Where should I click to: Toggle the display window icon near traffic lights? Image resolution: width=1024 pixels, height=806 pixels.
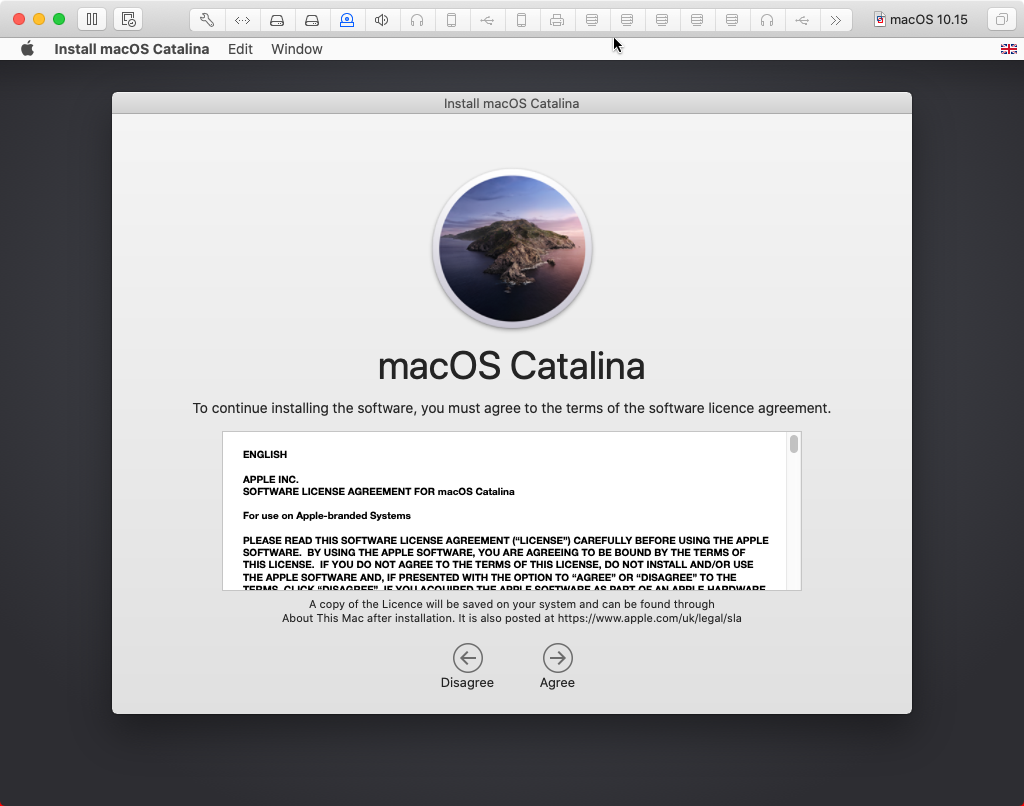click(x=128, y=18)
